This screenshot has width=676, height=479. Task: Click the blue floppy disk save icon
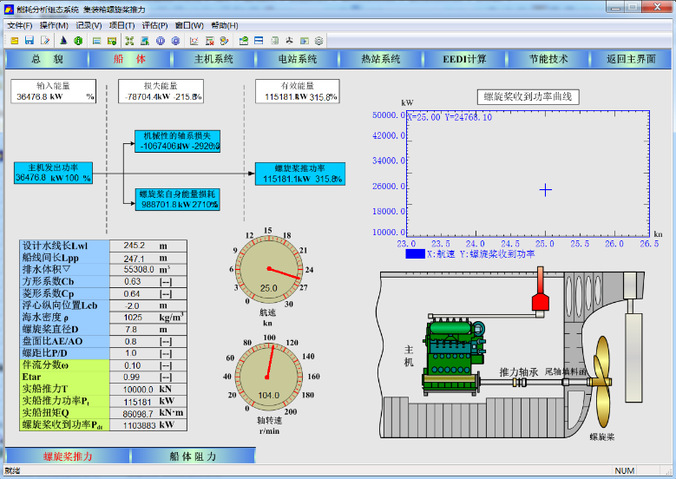[29, 40]
